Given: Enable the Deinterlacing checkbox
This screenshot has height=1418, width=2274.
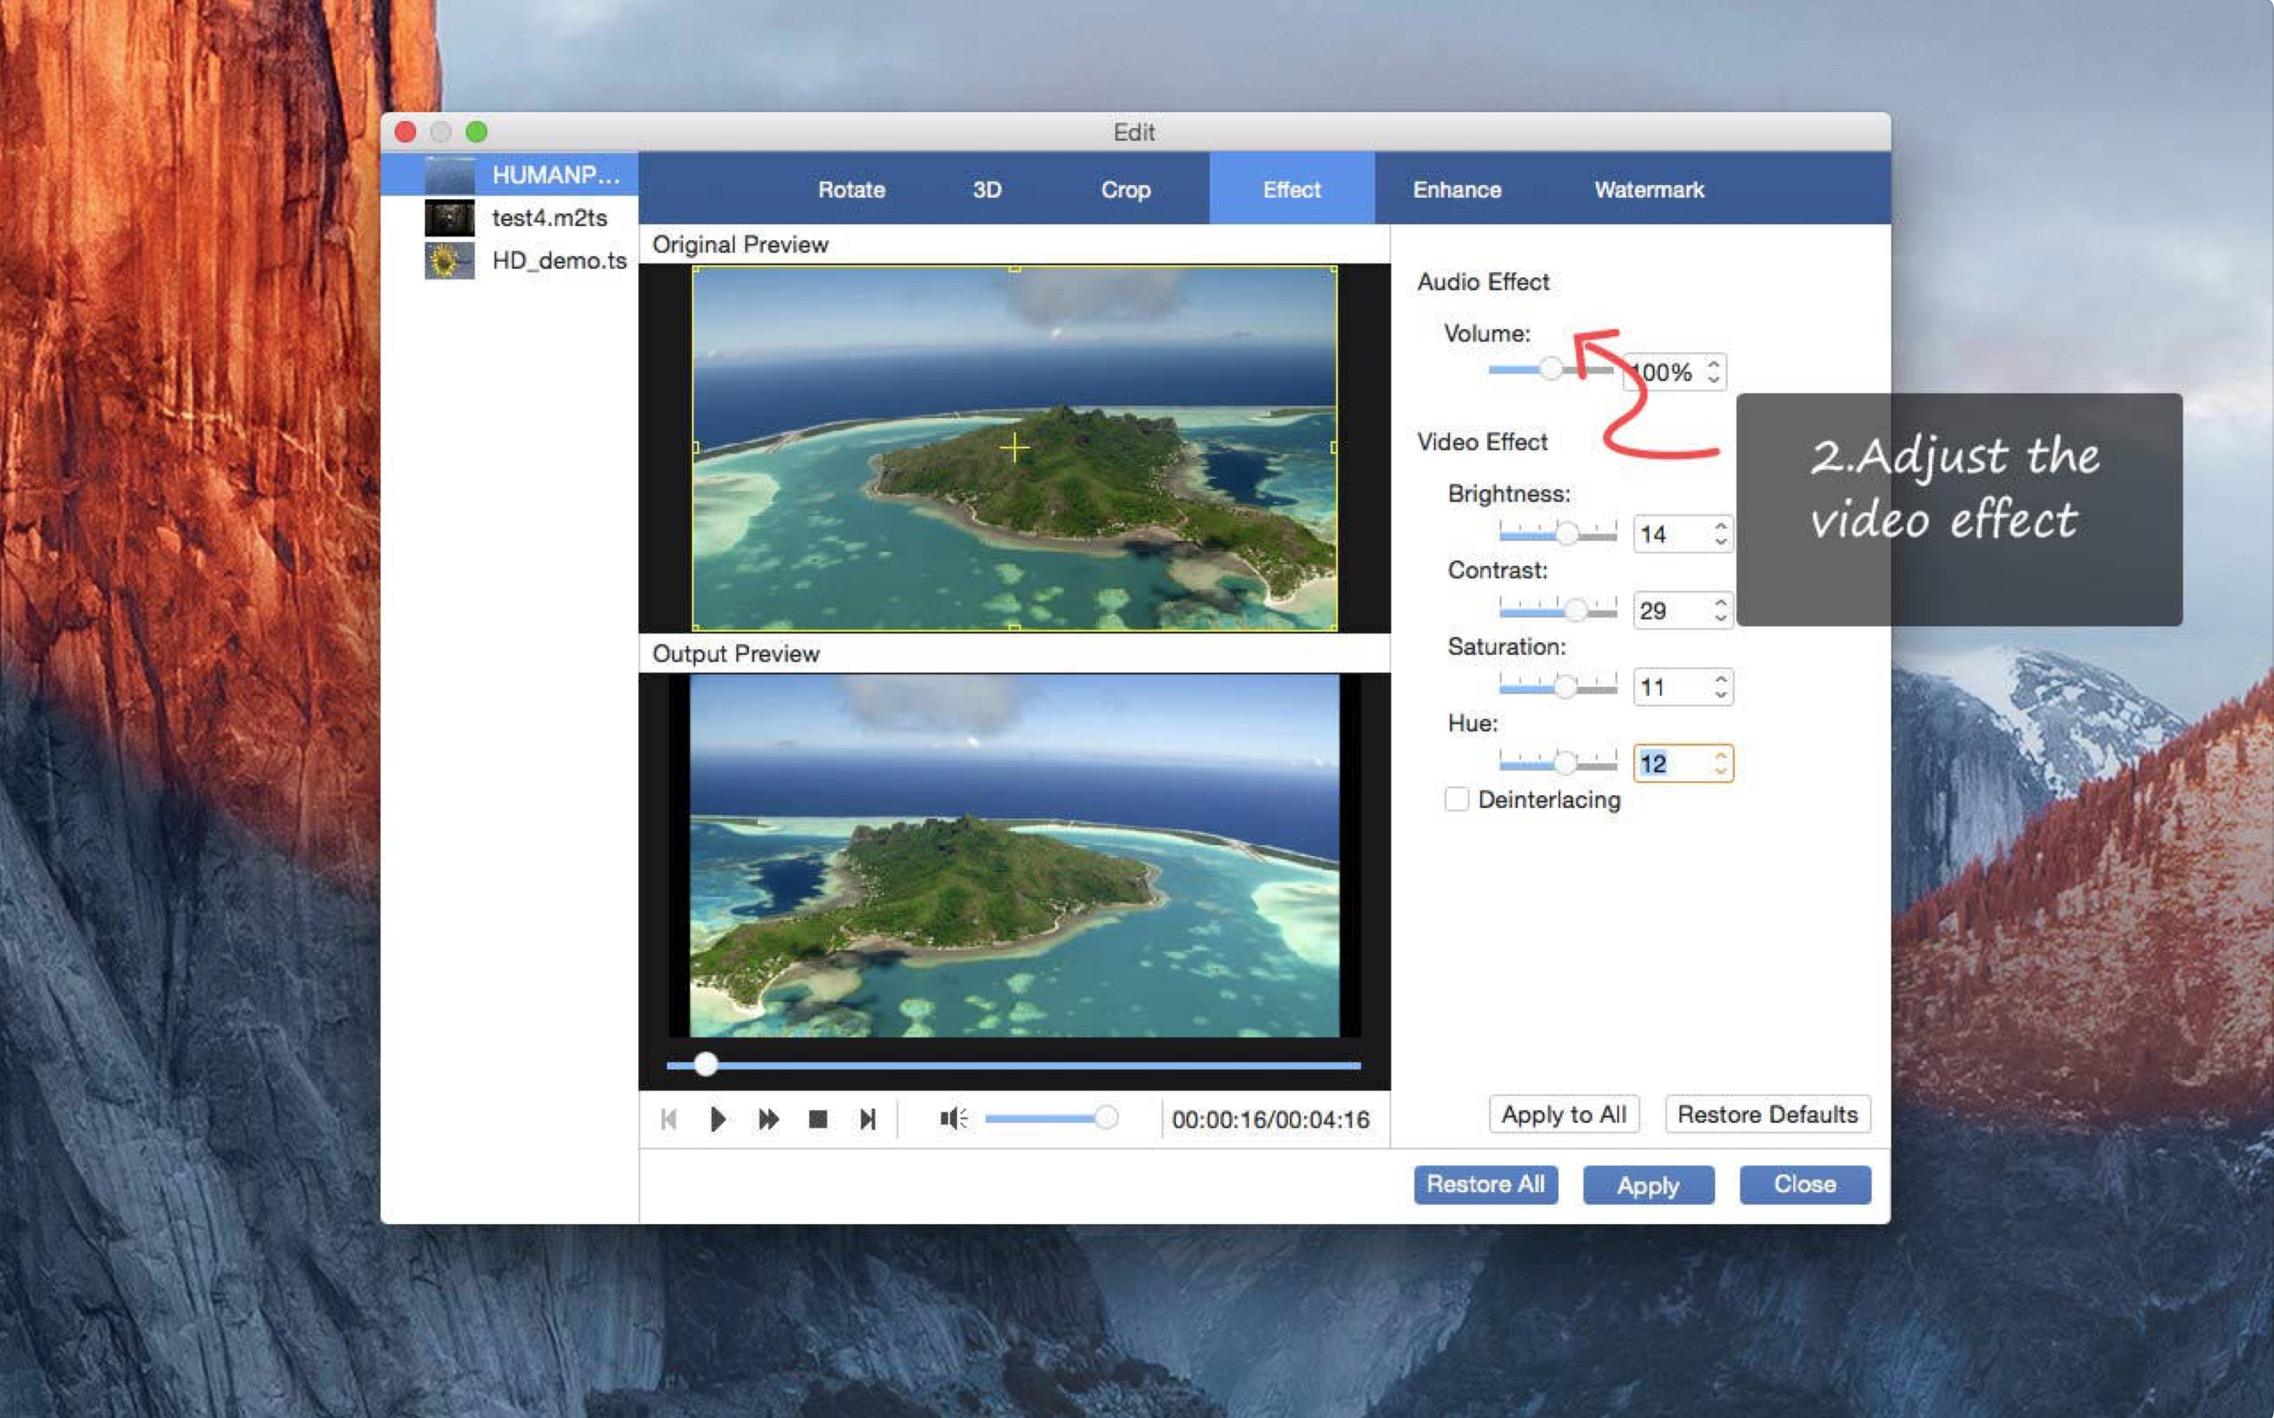Looking at the screenshot, I should point(1456,799).
